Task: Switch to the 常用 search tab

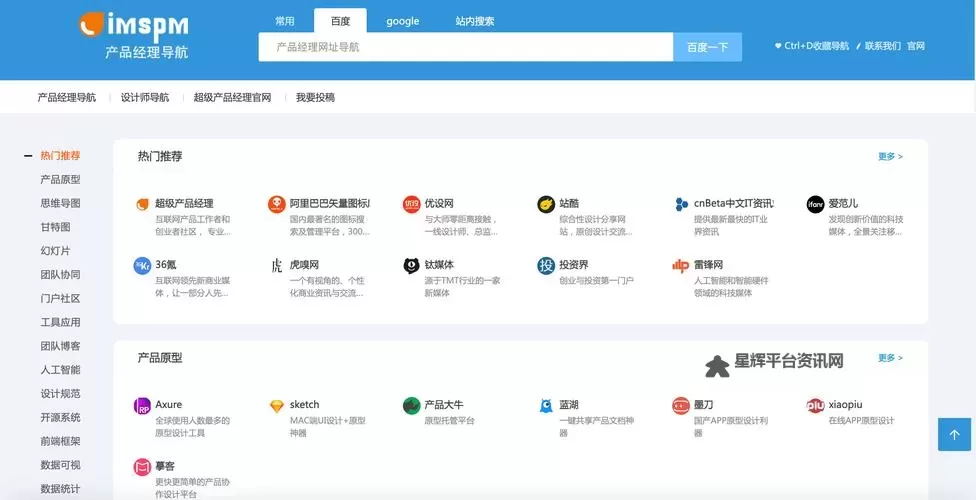Action: (285, 21)
